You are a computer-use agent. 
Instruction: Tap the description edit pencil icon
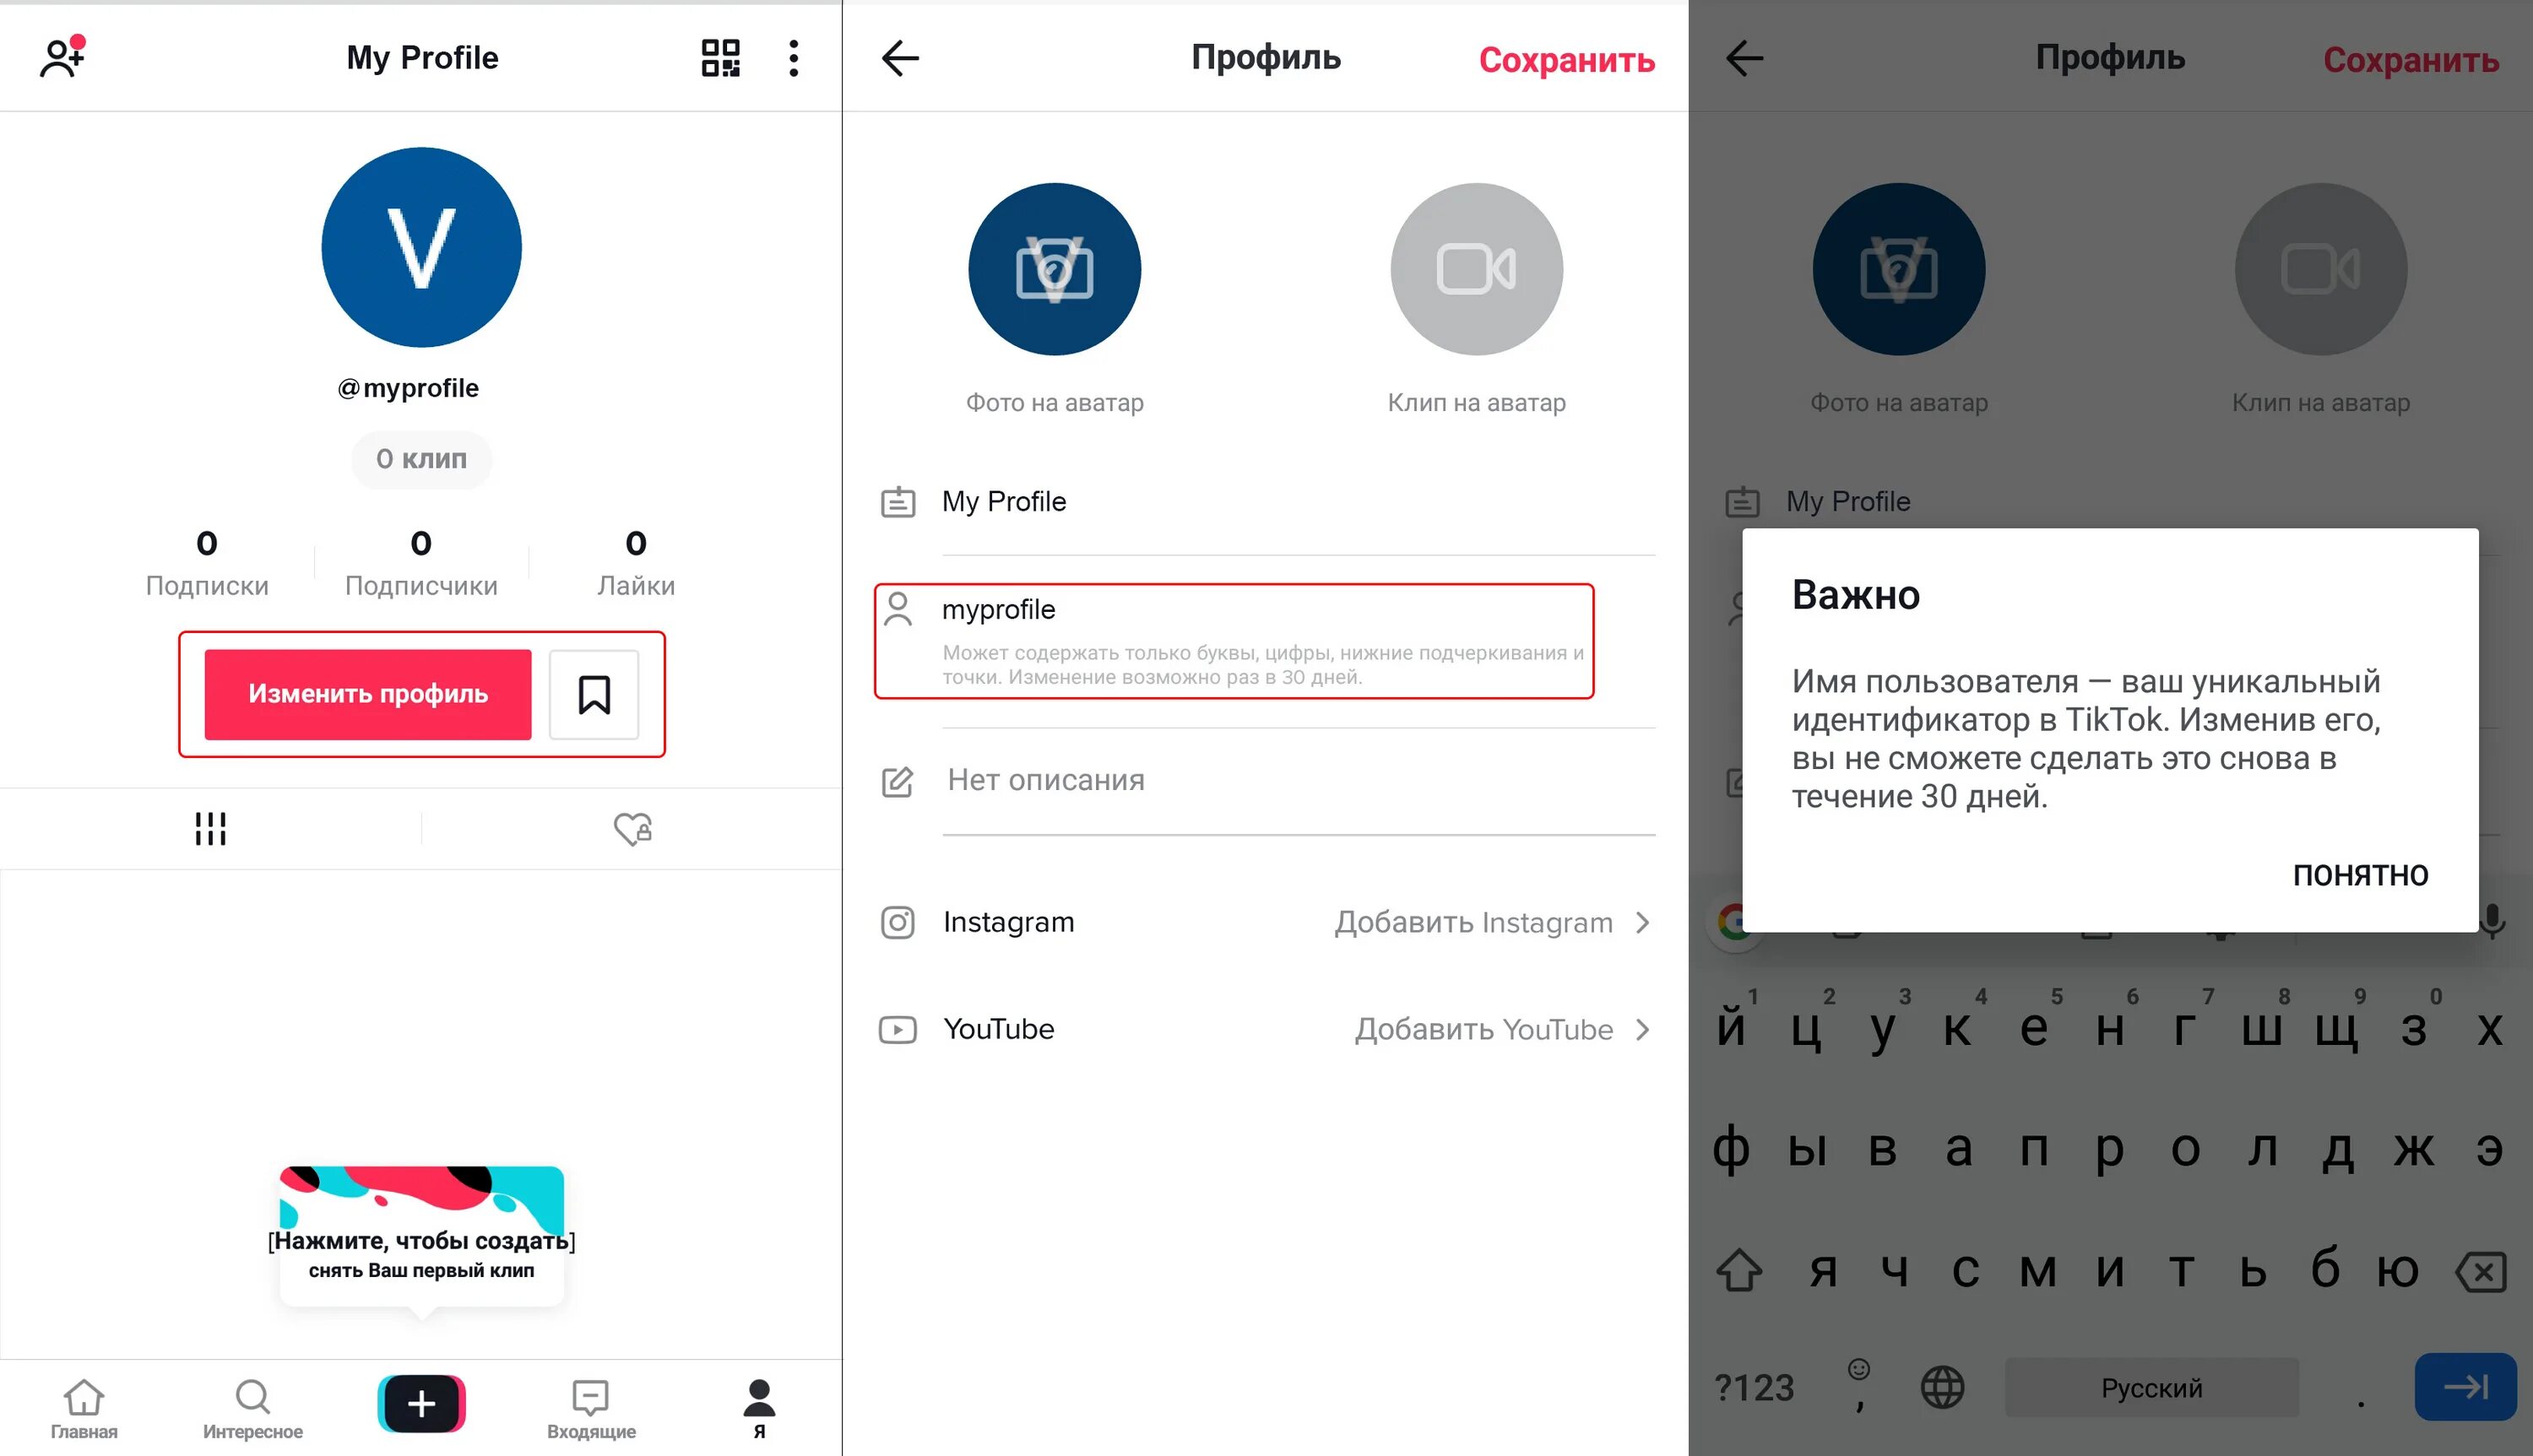click(898, 779)
